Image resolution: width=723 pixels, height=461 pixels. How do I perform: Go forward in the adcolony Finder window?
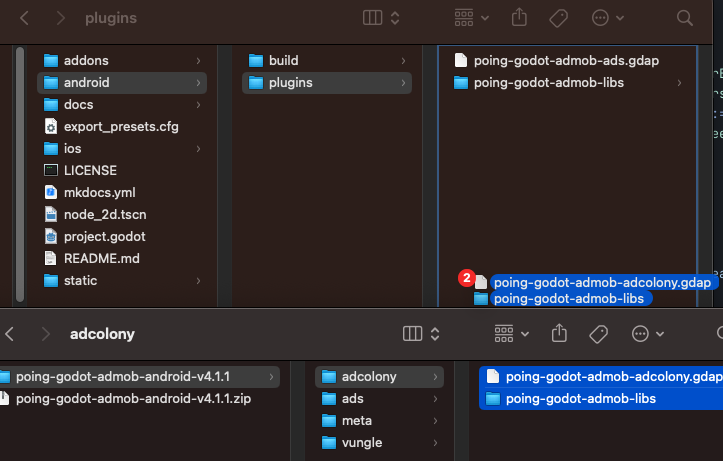click(x=45, y=334)
